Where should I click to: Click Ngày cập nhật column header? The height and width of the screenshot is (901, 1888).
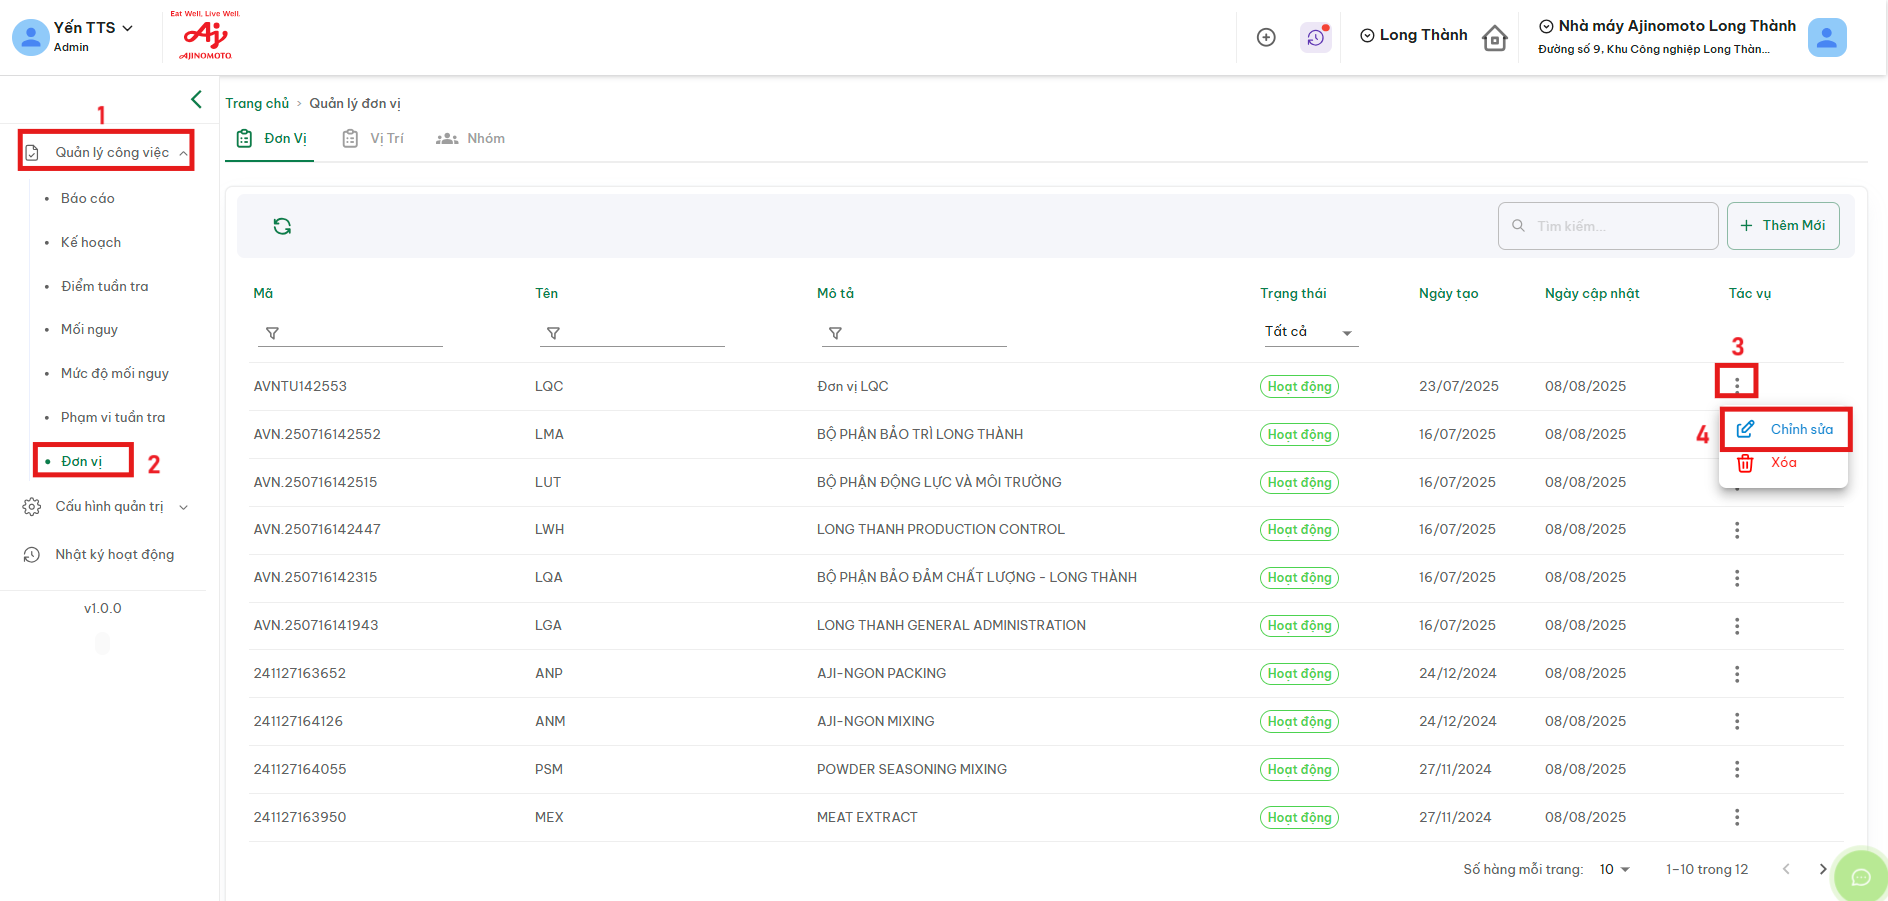tap(1592, 293)
